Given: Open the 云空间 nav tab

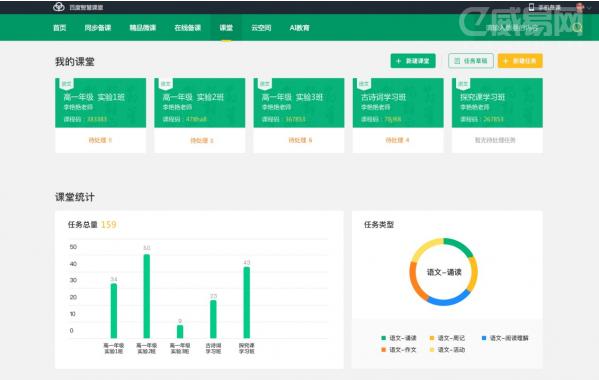Looking at the screenshot, I should coord(261,27).
